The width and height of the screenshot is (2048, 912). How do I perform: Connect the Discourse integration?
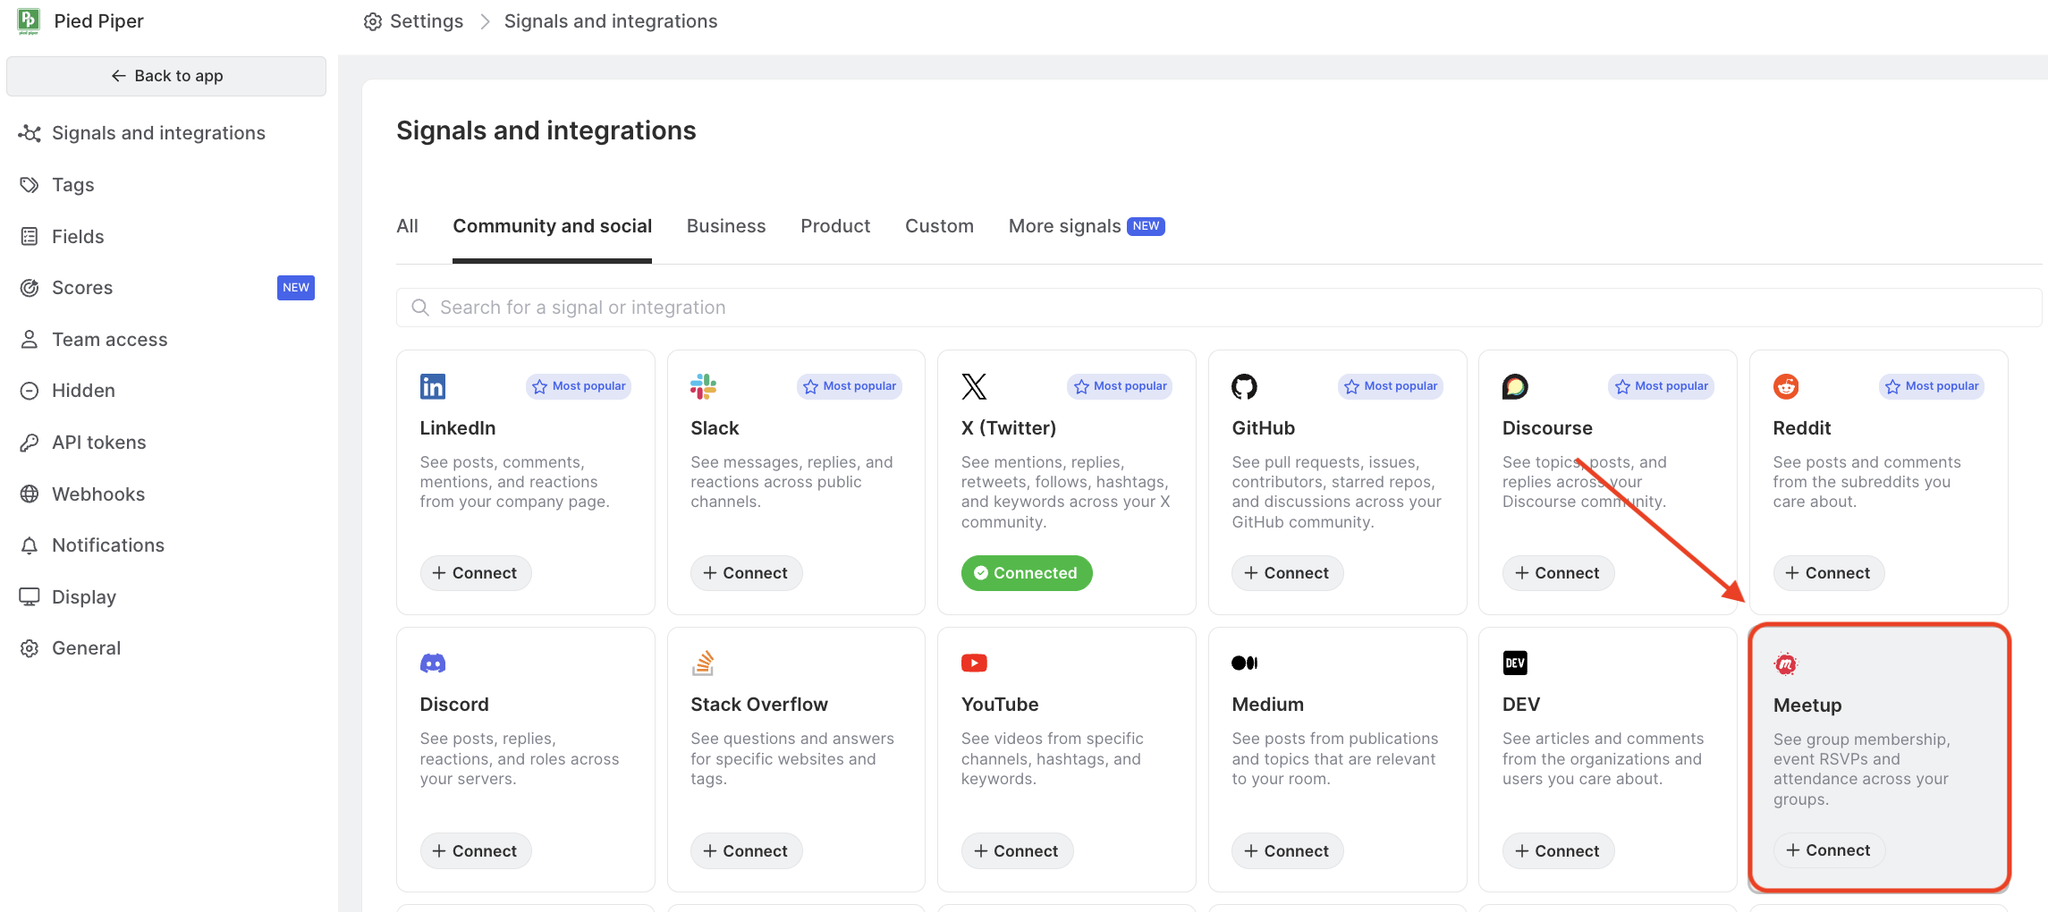[x=1558, y=573]
